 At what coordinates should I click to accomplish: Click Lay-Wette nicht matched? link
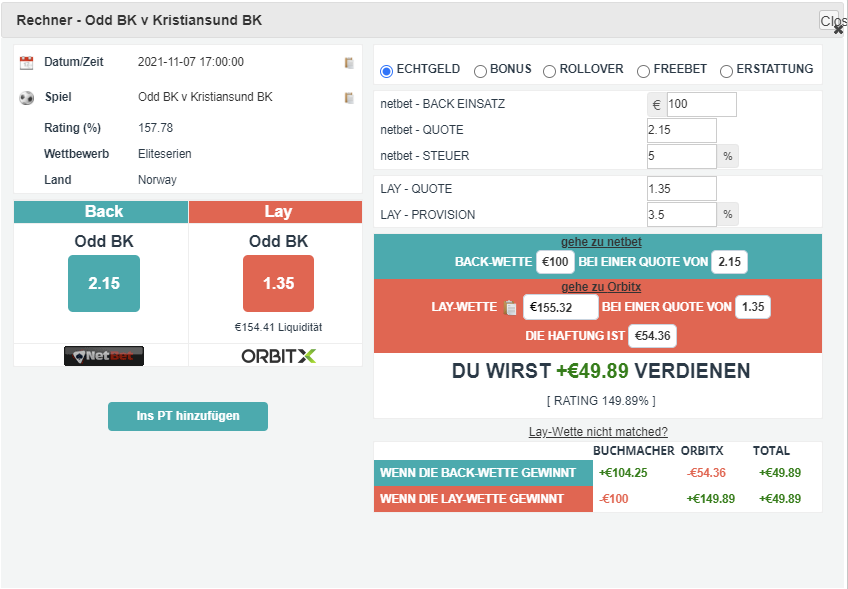(x=598, y=432)
